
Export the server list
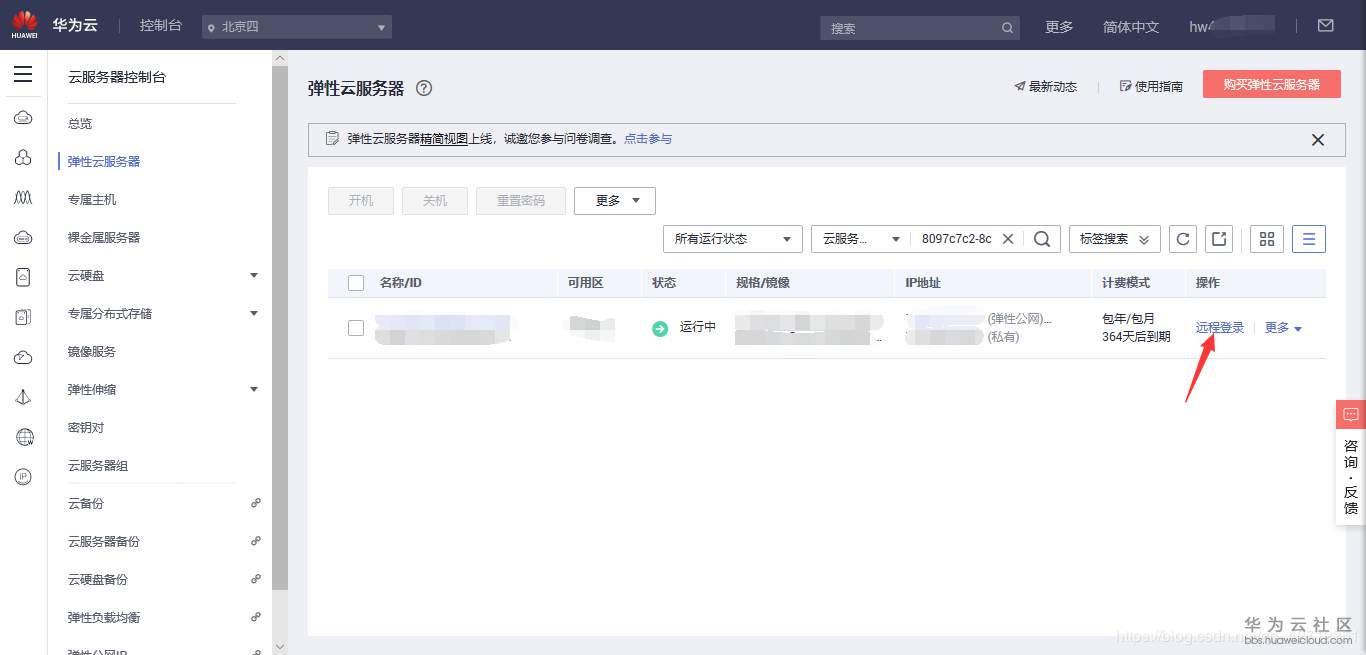(x=1219, y=239)
